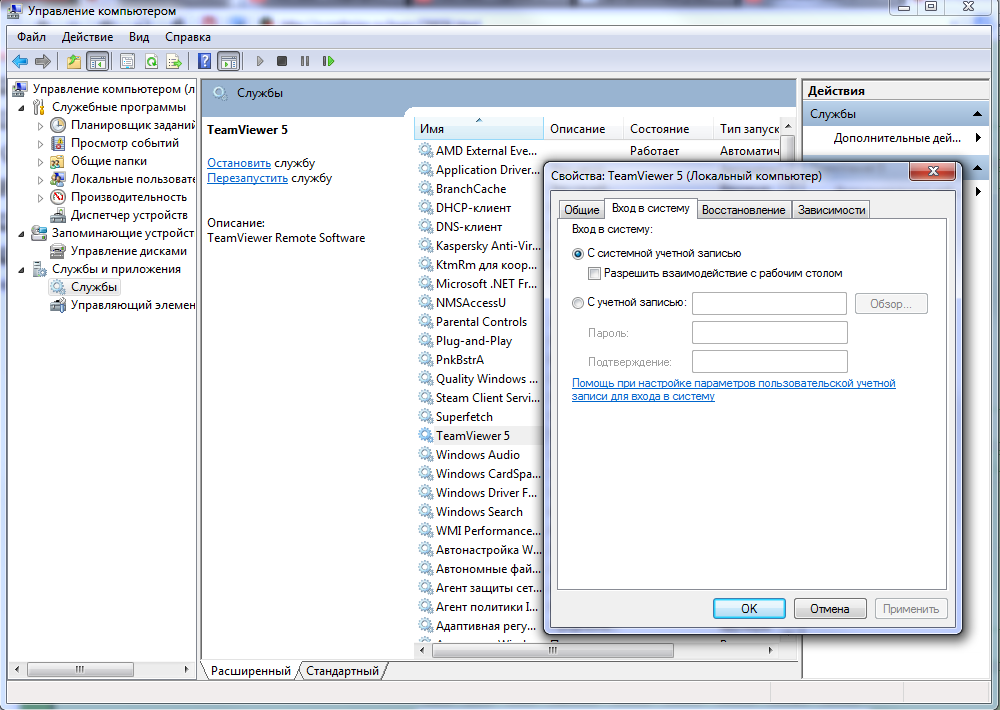Image resolution: width=1000 pixels, height=710 pixels.
Task: Expand the Локальные пользователи node
Action: tap(40, 179)
